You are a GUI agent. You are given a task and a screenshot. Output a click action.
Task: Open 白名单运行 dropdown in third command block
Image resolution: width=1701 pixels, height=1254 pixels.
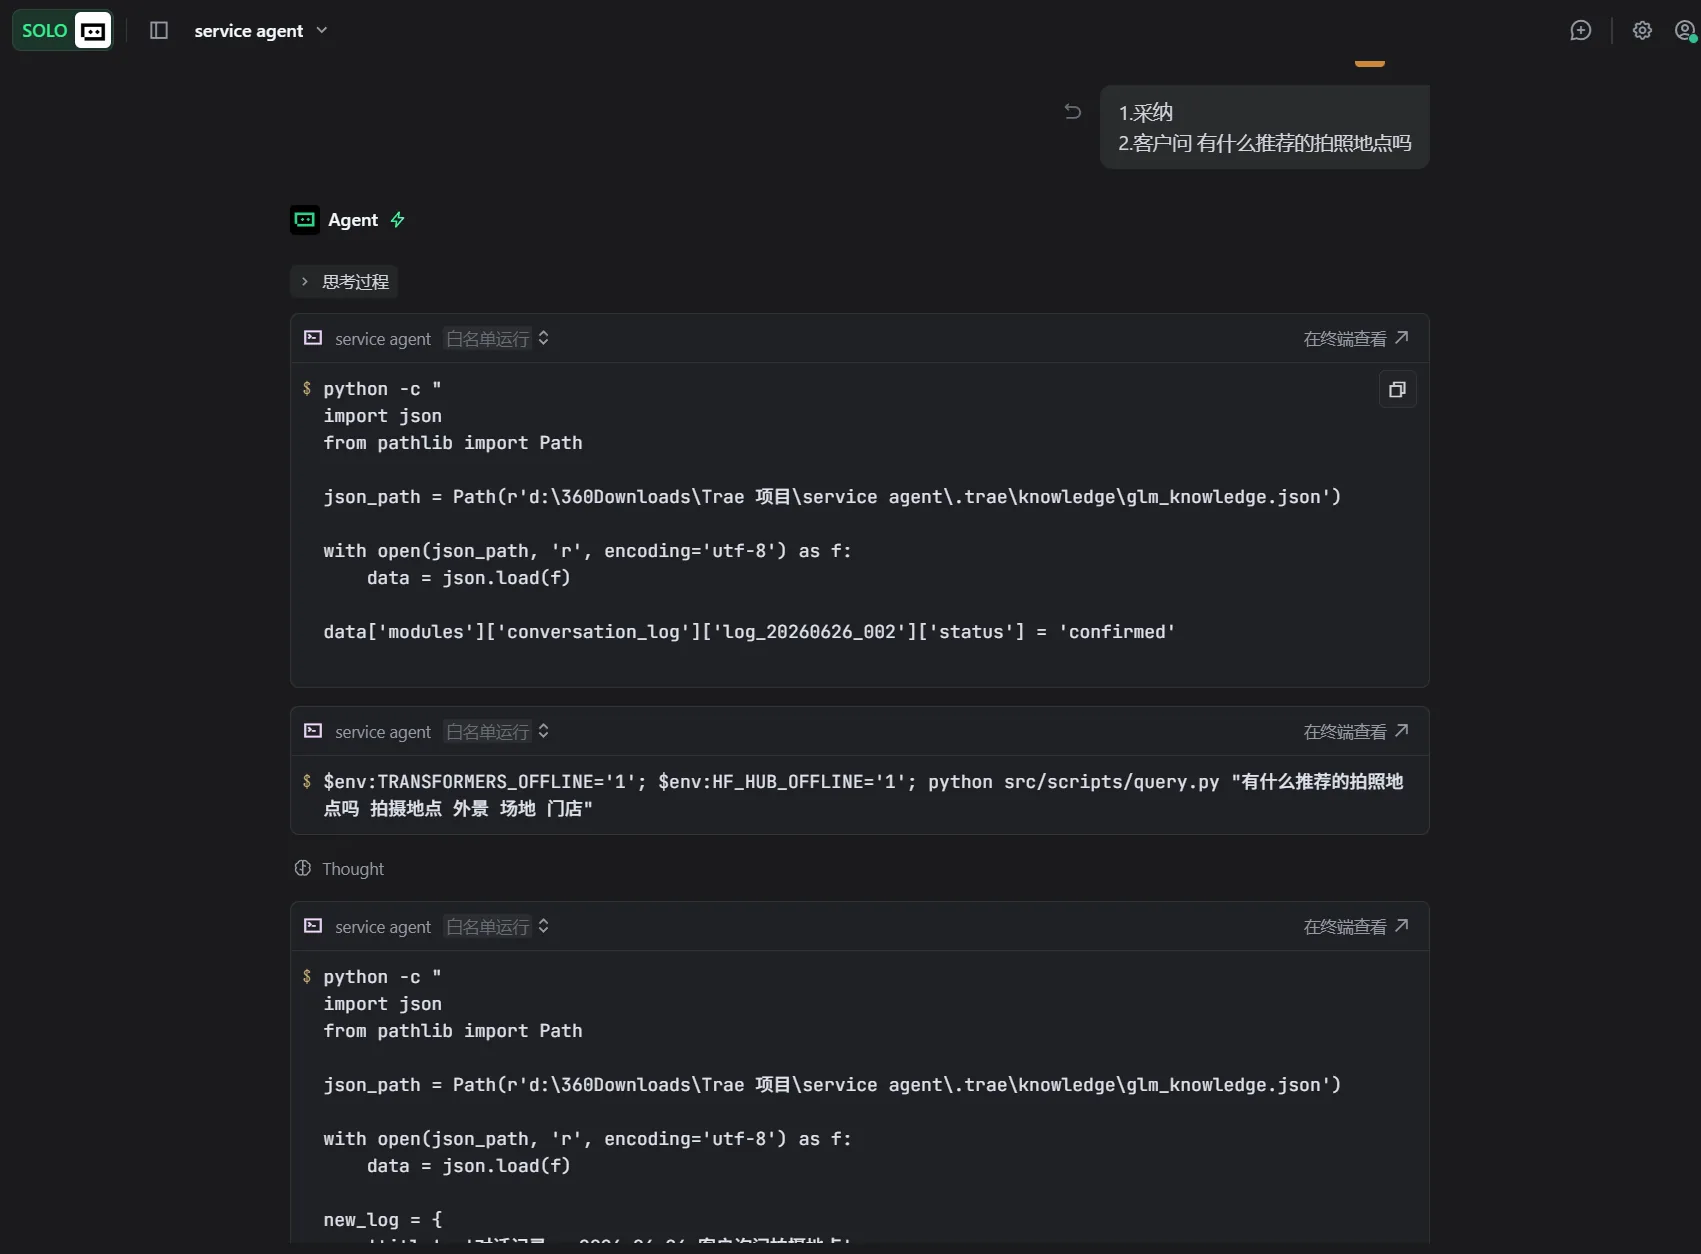[497, 927]
